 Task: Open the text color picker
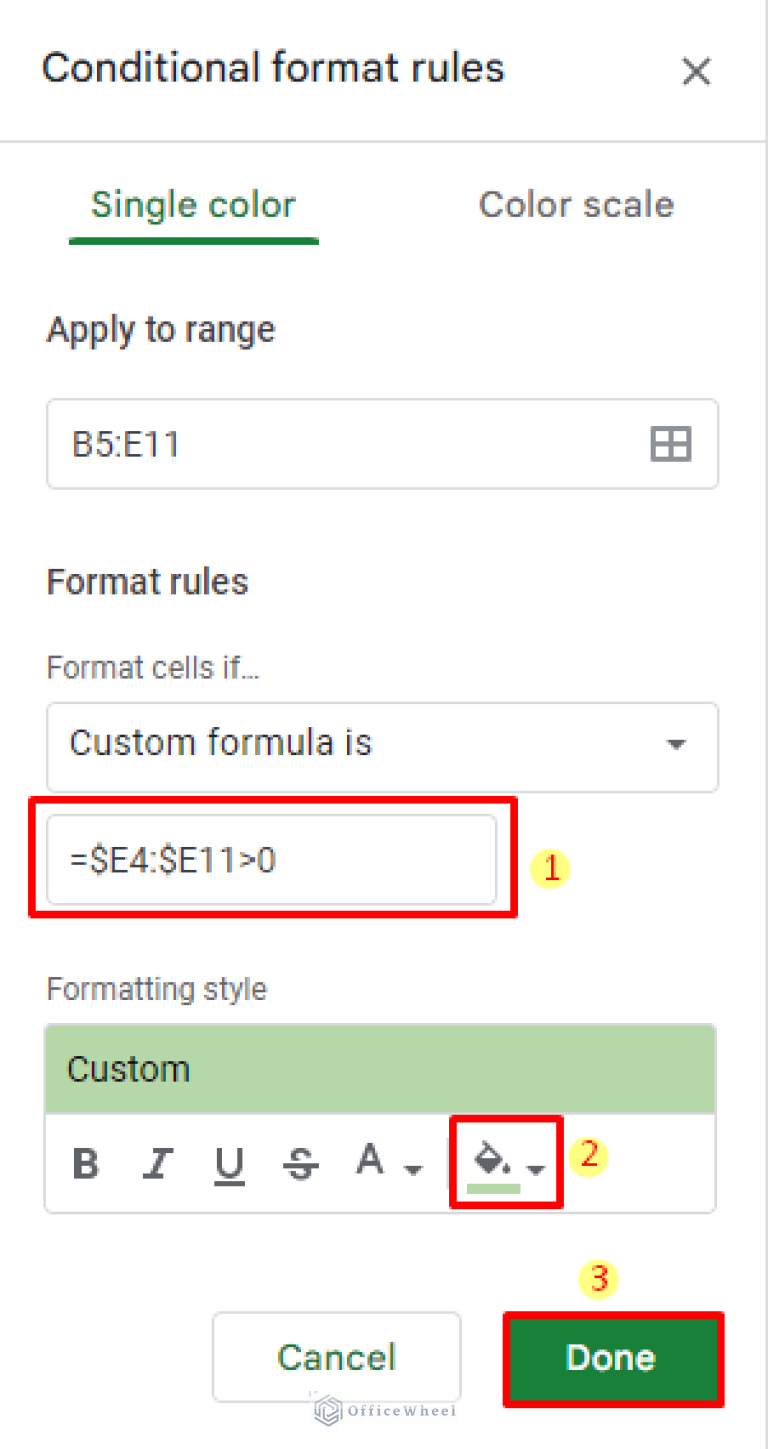tap(370, 1160)
